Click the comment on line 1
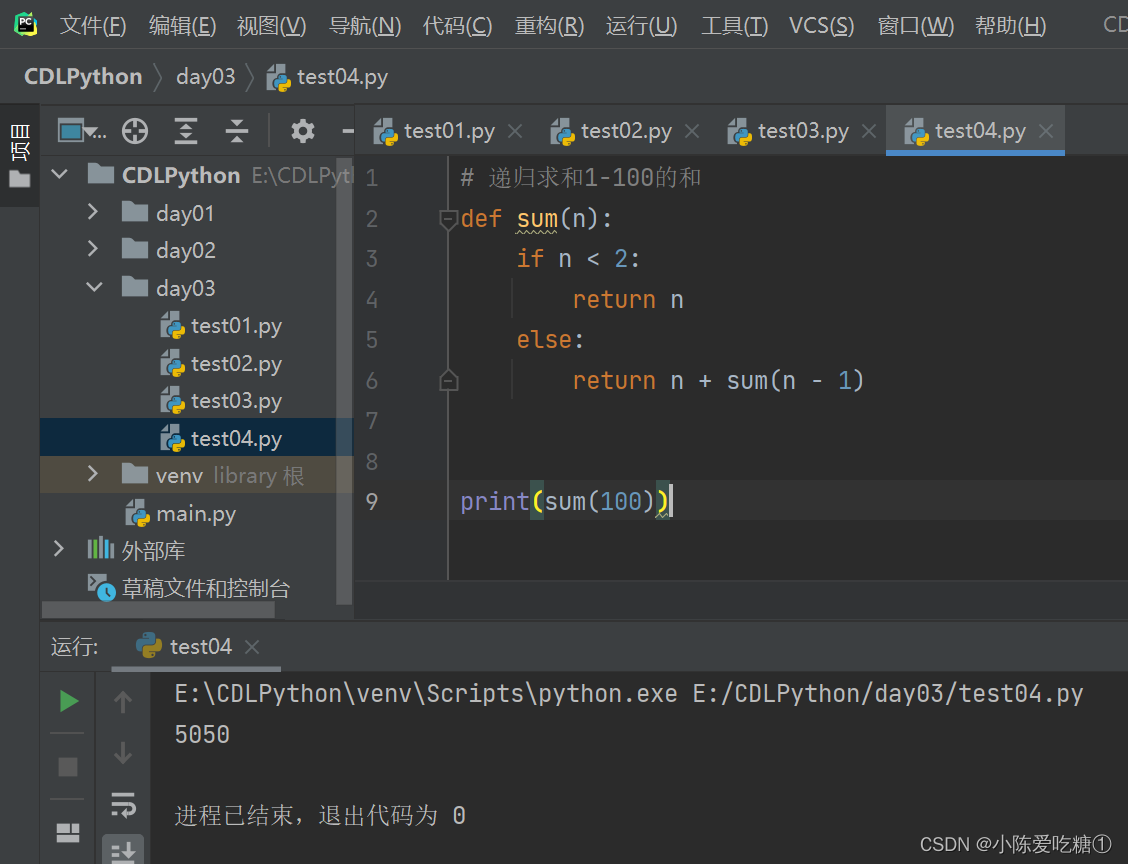Viewport: 1128px width, 864px height. coord(581,178)
